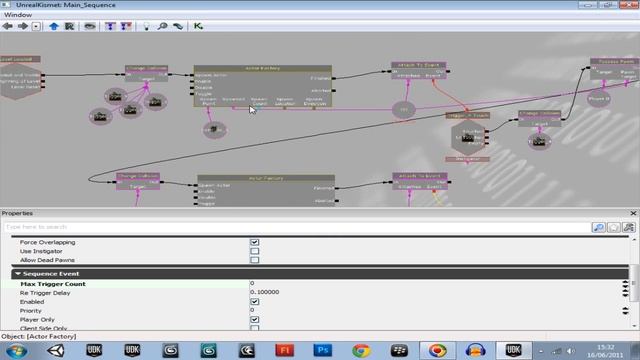Click the Re Trigger Delay label

[45, 293]
